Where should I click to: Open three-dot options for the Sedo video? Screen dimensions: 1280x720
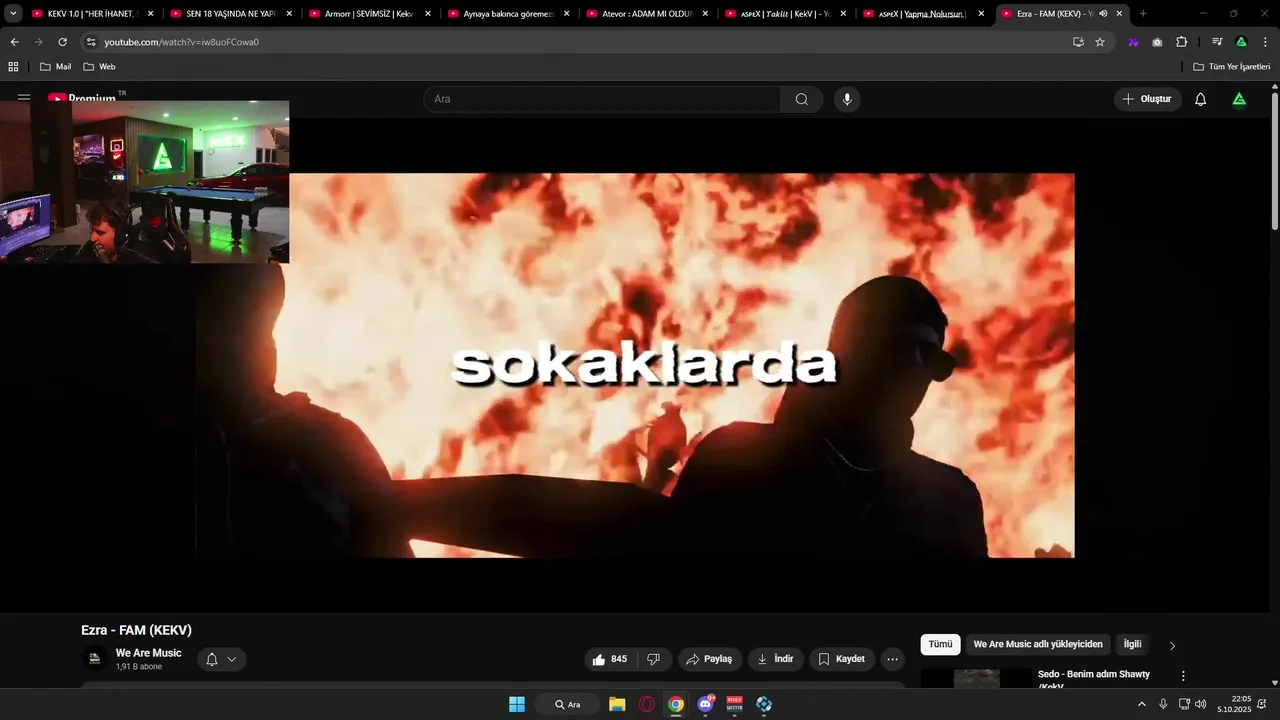(x=1183, y=676)
